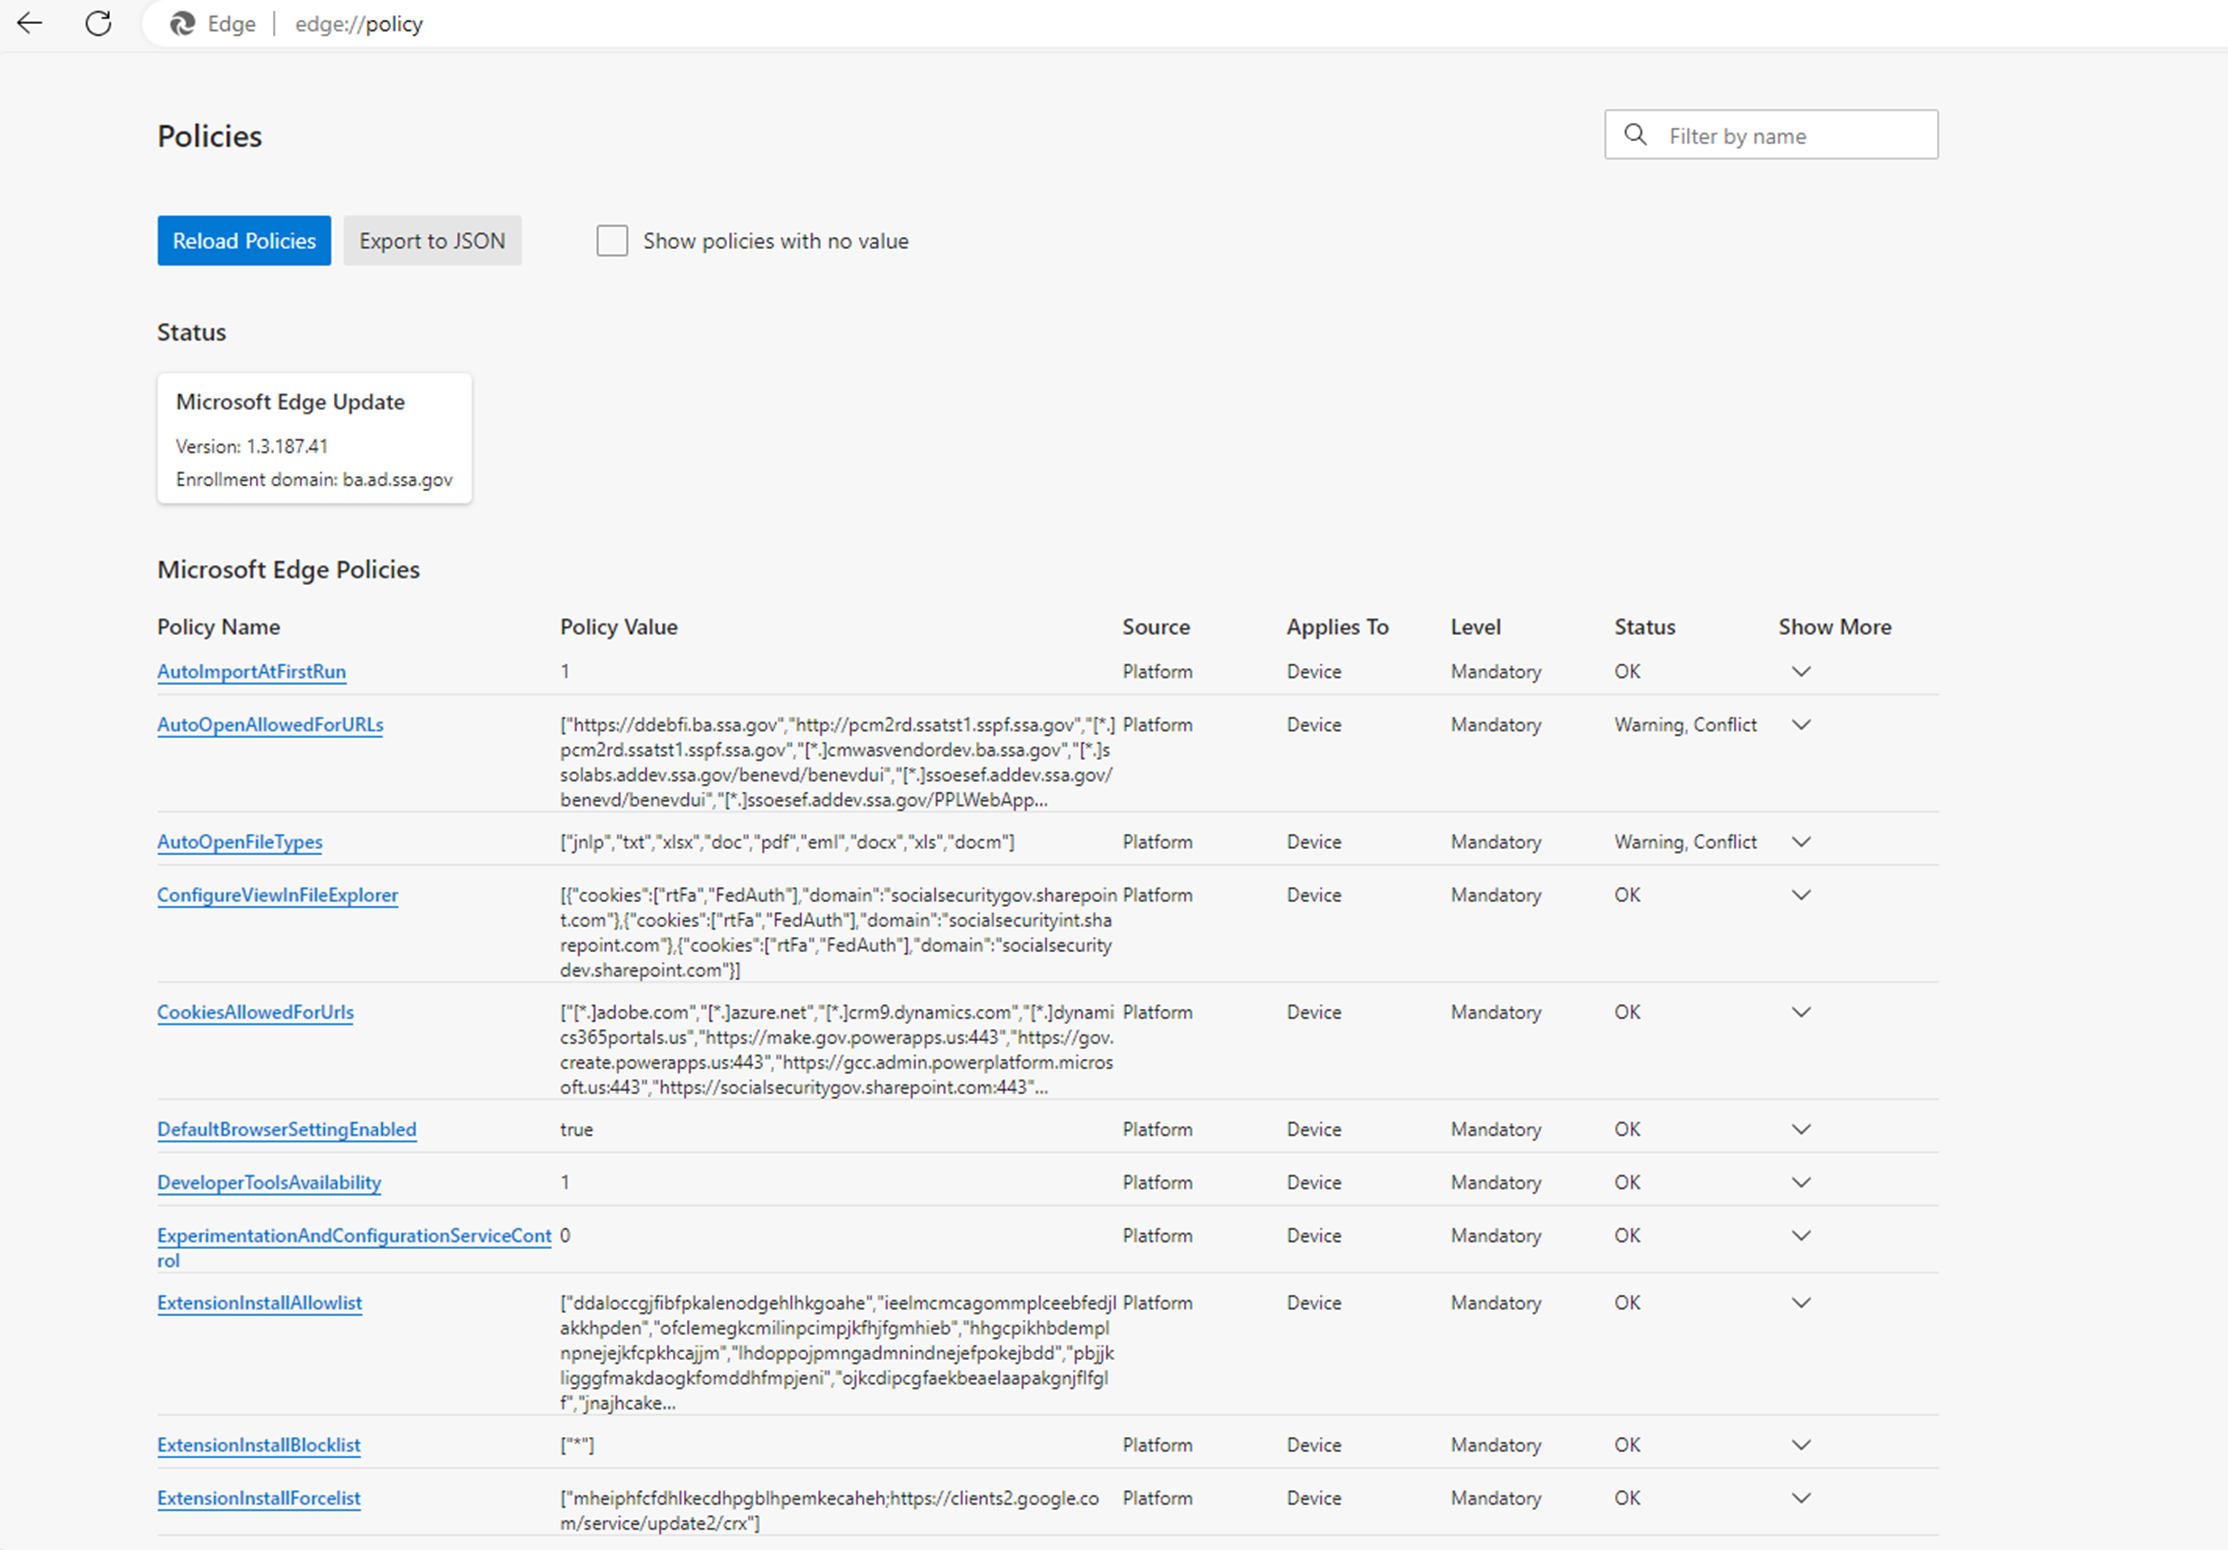Click the Show More column header

[x=1834, y=626]
